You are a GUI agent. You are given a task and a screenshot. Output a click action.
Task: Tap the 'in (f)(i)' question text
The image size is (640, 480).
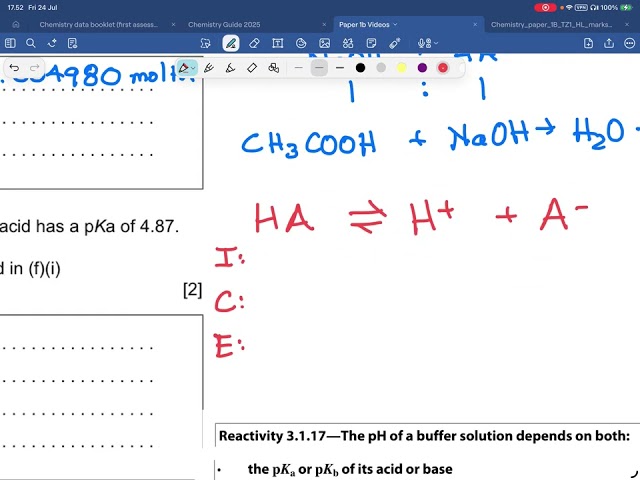(35, 269)
